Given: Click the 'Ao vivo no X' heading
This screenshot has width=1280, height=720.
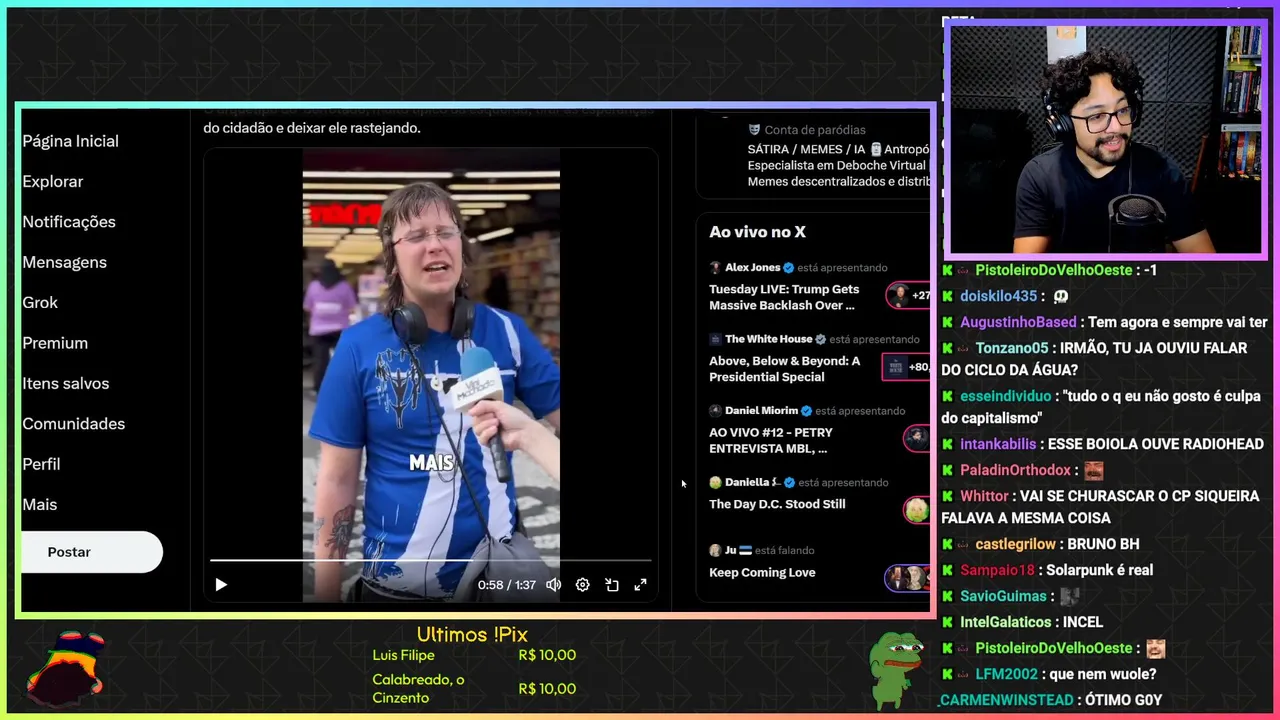Looking at the screenshot, I should pyautogui.click(x=757, y=232).
